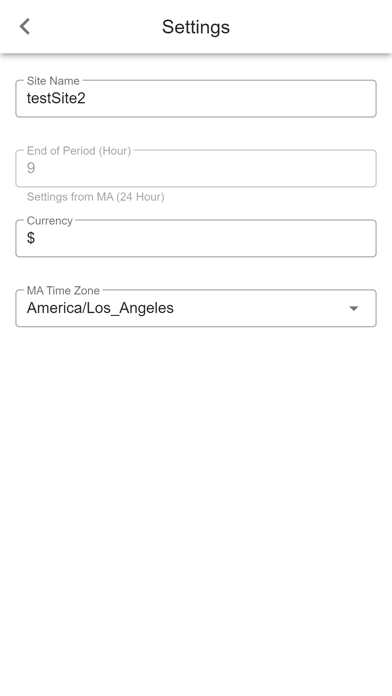Click the Site Name field label
The height and width of the screenshot is (696, 392).
[x=53, y=81]
